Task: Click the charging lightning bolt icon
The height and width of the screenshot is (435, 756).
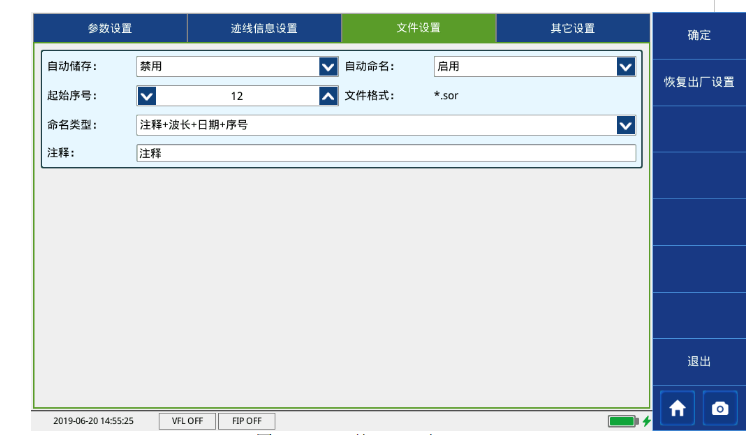Action: point(647,421)
